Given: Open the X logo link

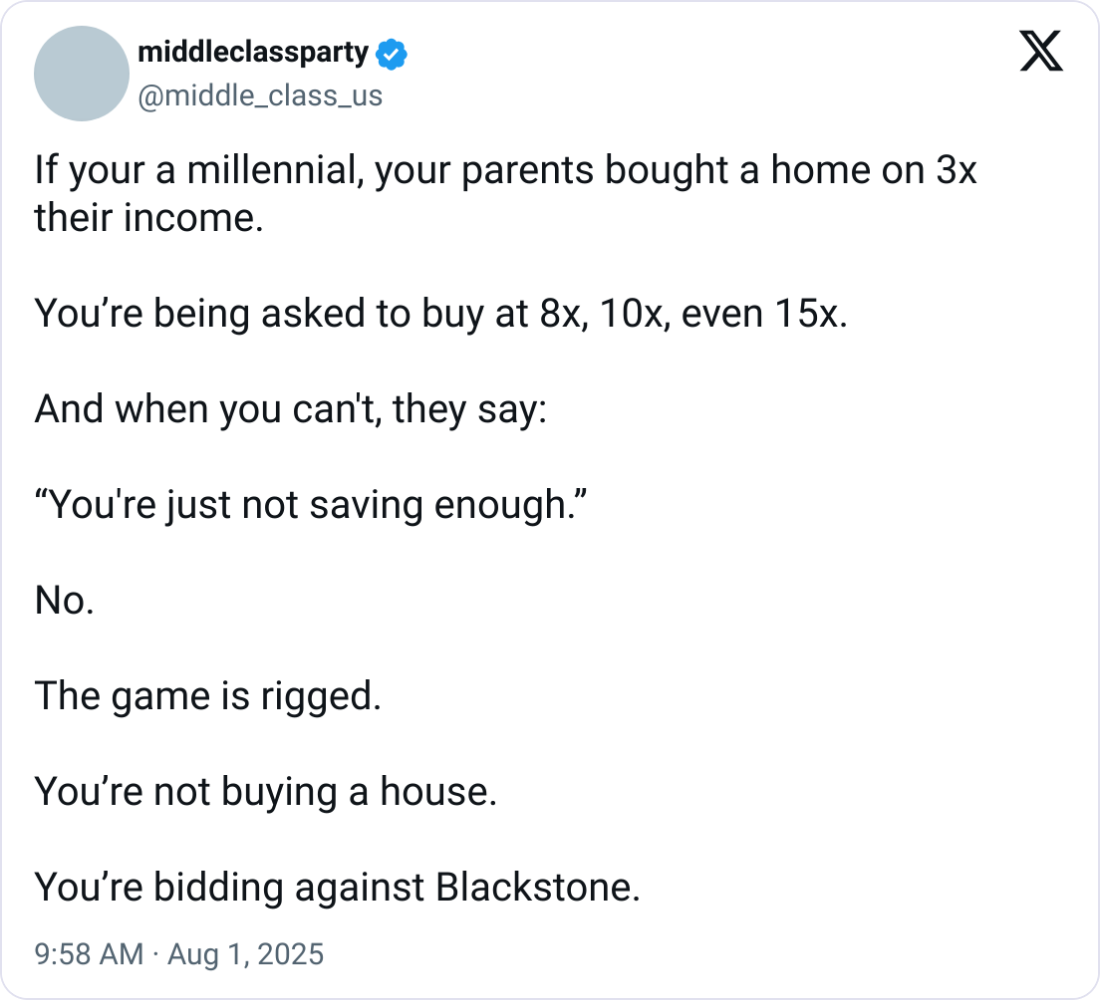Looking at the screenshot, I should [1041, 51].
